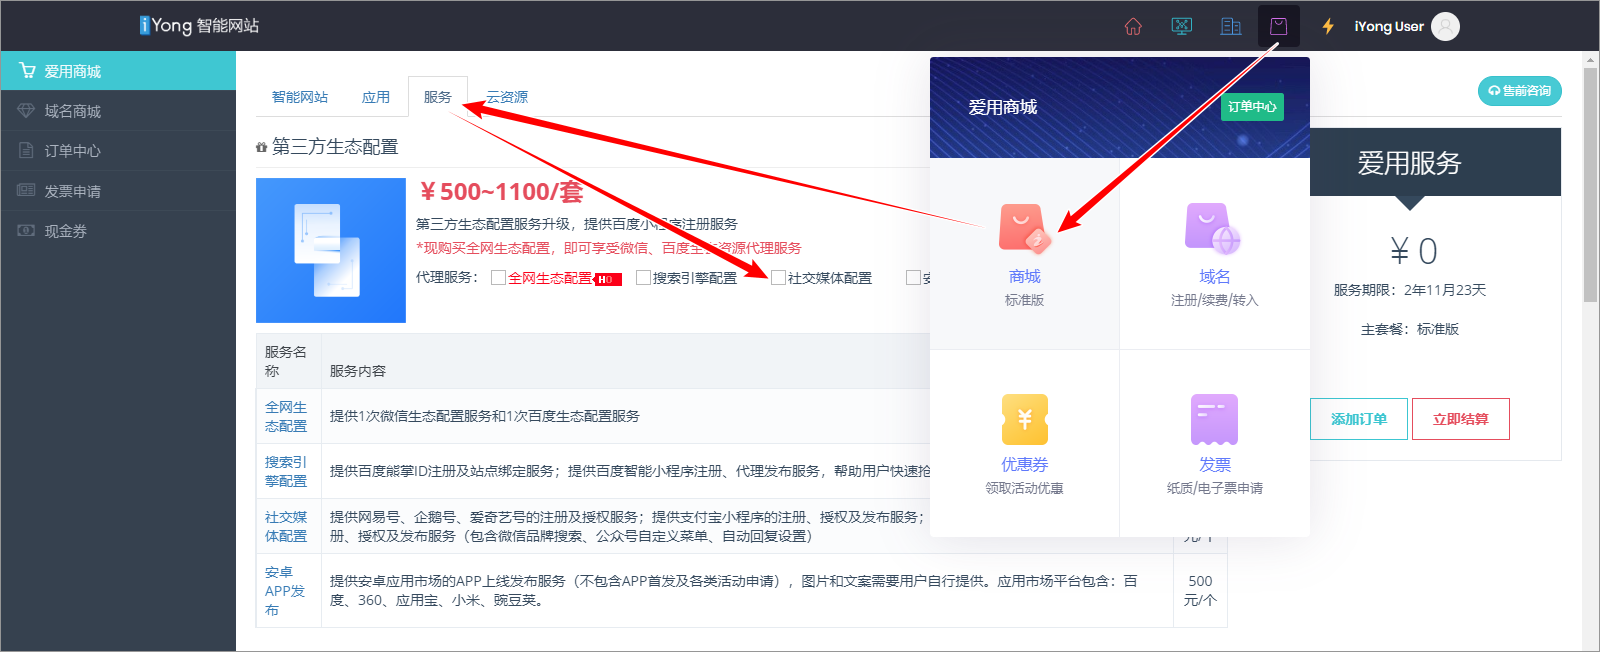Click the 注册/续费/转入 subtitle

click(1214, 300)
